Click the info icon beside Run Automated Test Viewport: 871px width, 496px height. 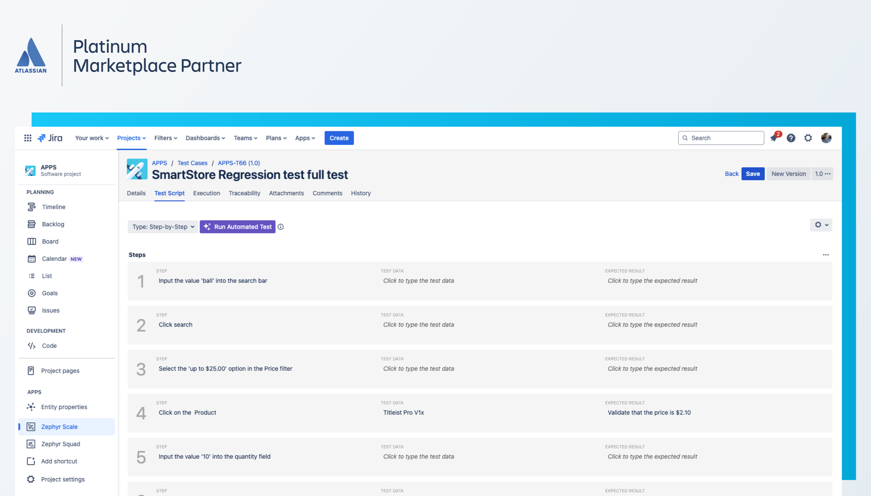(x=281, y=227)
